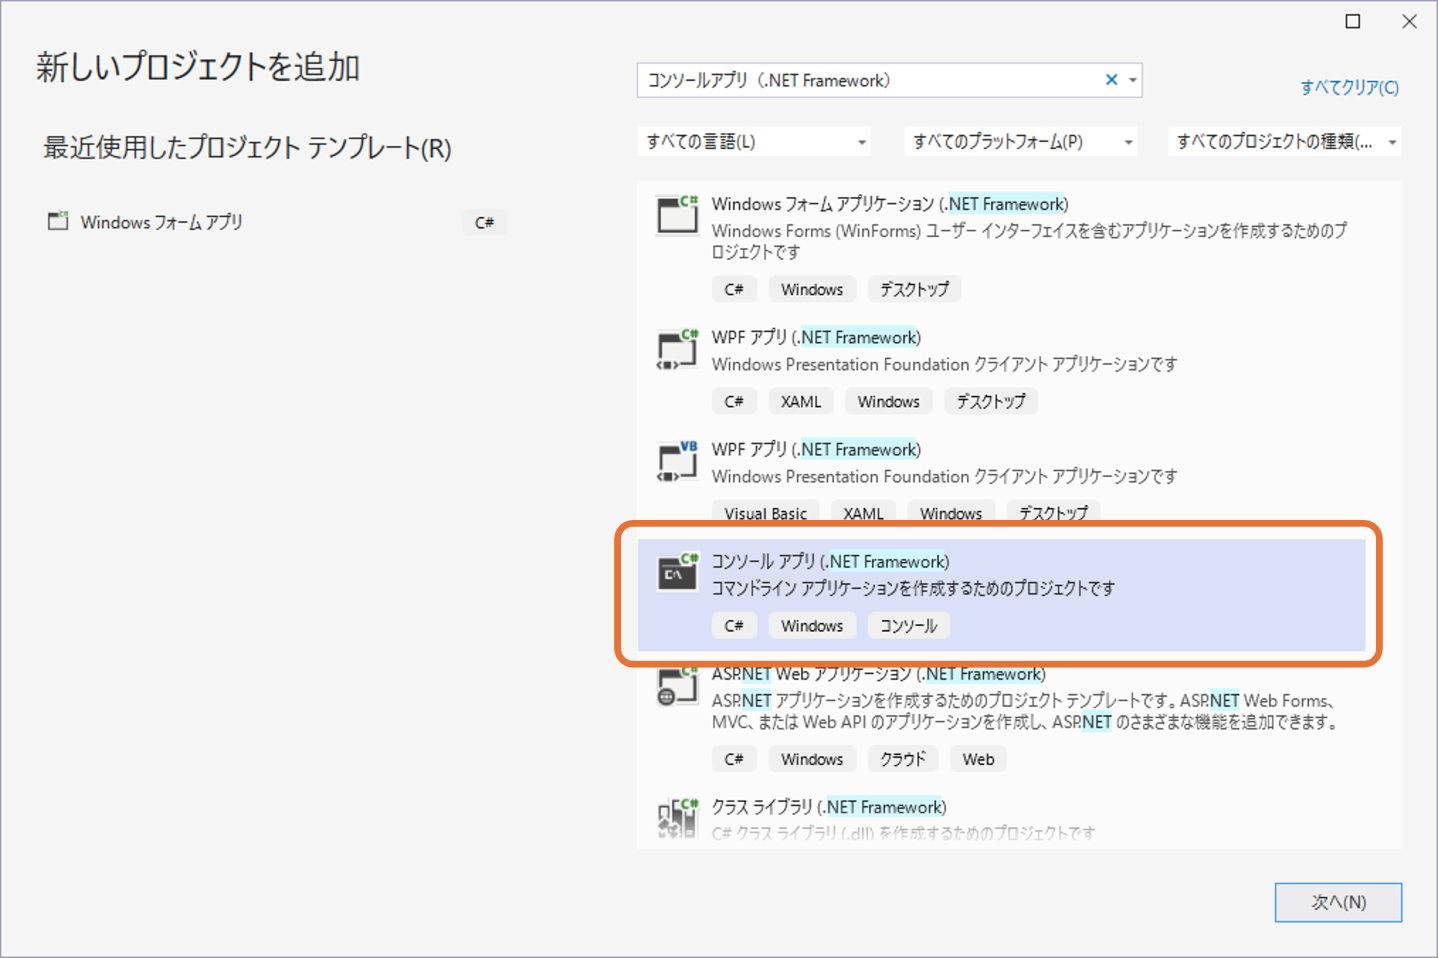The image size is (1438, 958).
Task: Select コンソール アプリ (.NET Framework) template
Action: tap(1002, 596)
